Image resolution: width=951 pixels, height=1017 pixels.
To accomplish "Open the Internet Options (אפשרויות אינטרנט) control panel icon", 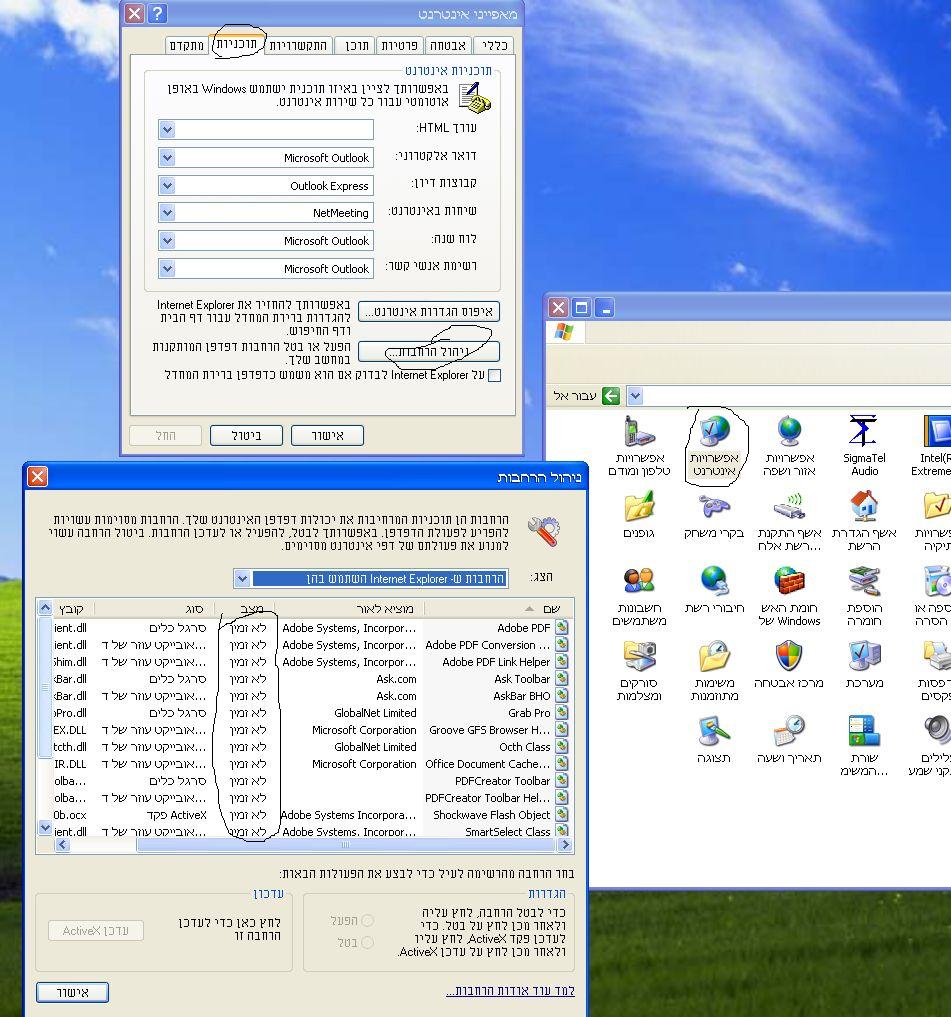I will point(714,433).
